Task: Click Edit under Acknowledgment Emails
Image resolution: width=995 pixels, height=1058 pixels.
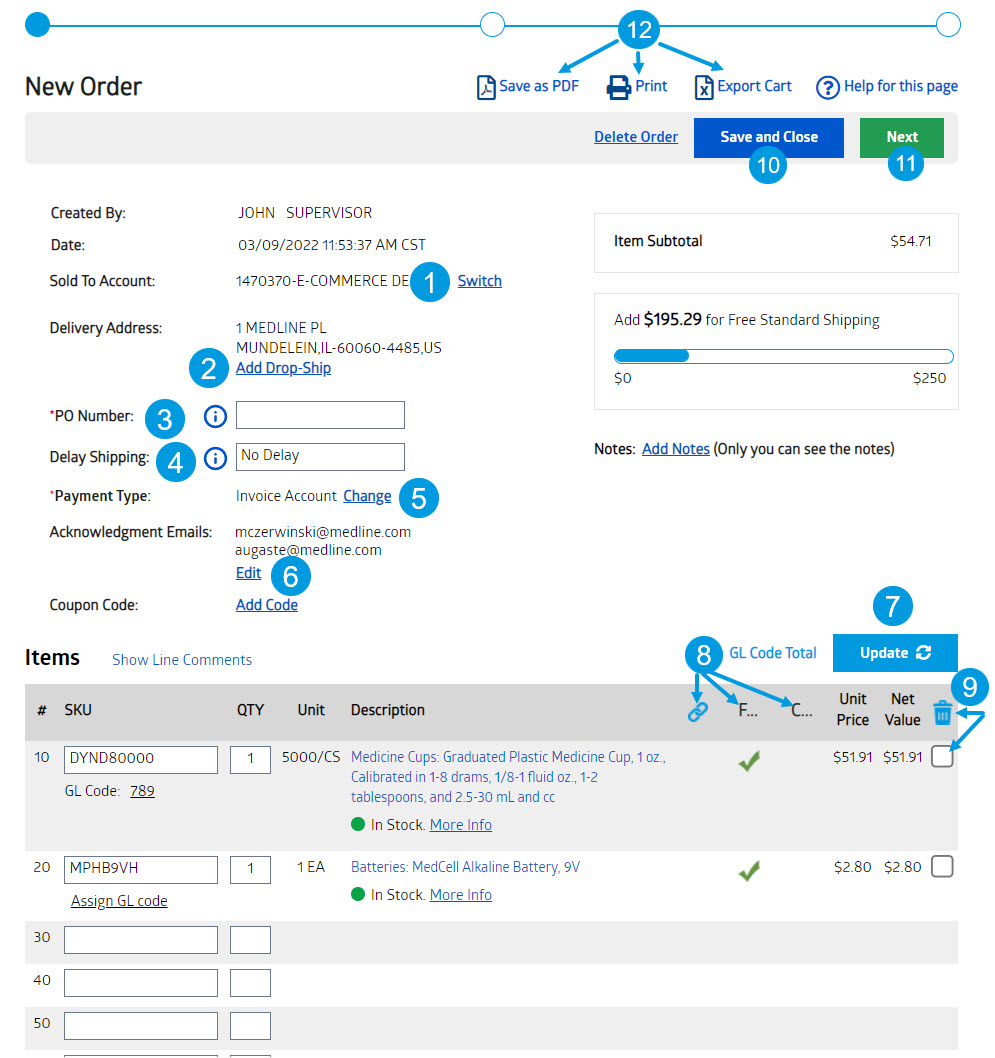Action: pos(248,573)
